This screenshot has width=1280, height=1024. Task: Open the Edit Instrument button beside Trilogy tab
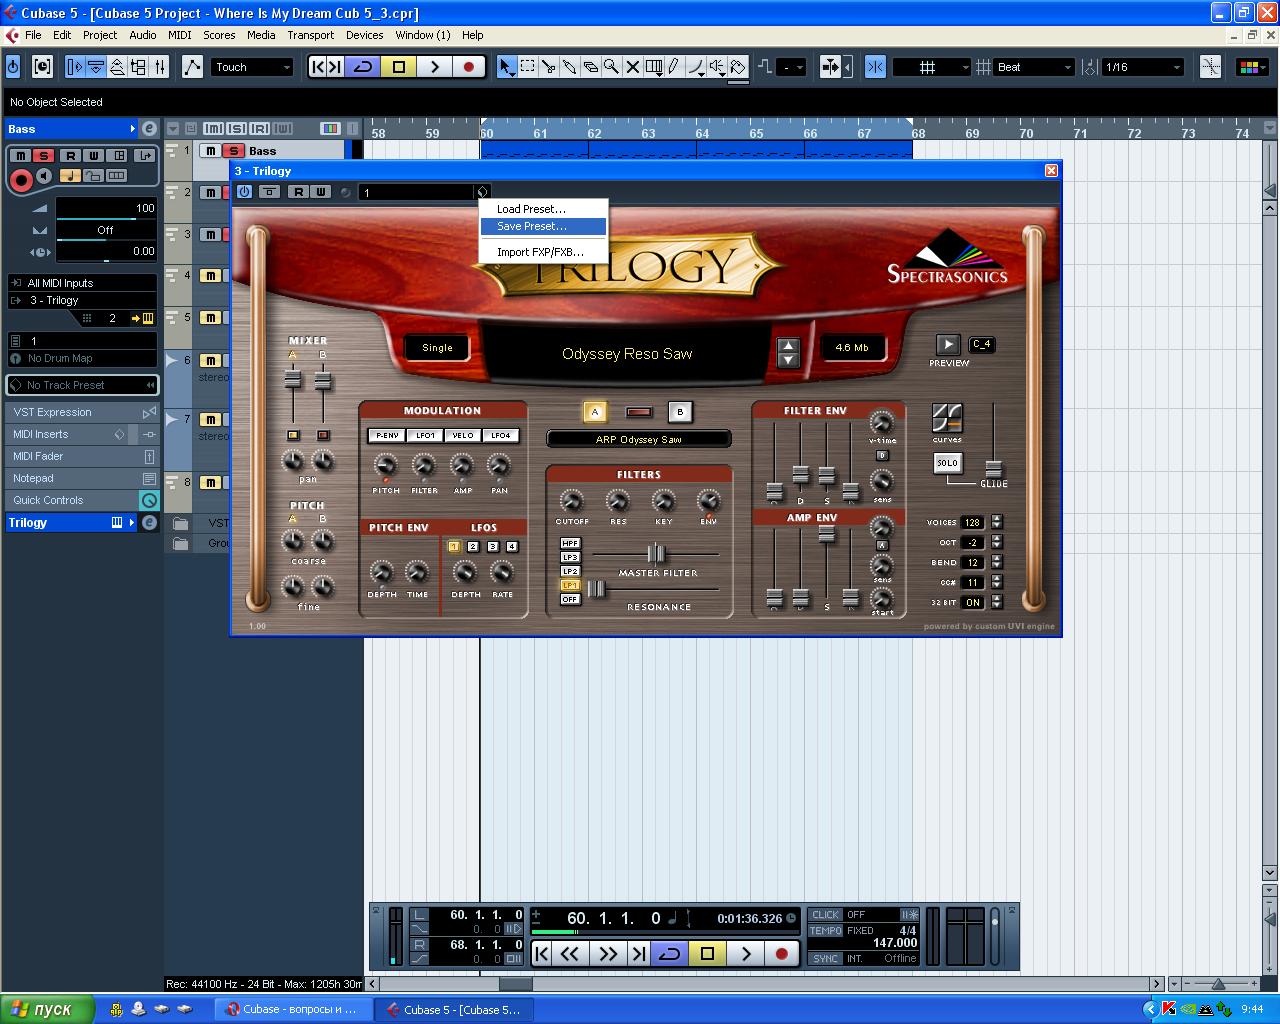[x=149, y=522]
